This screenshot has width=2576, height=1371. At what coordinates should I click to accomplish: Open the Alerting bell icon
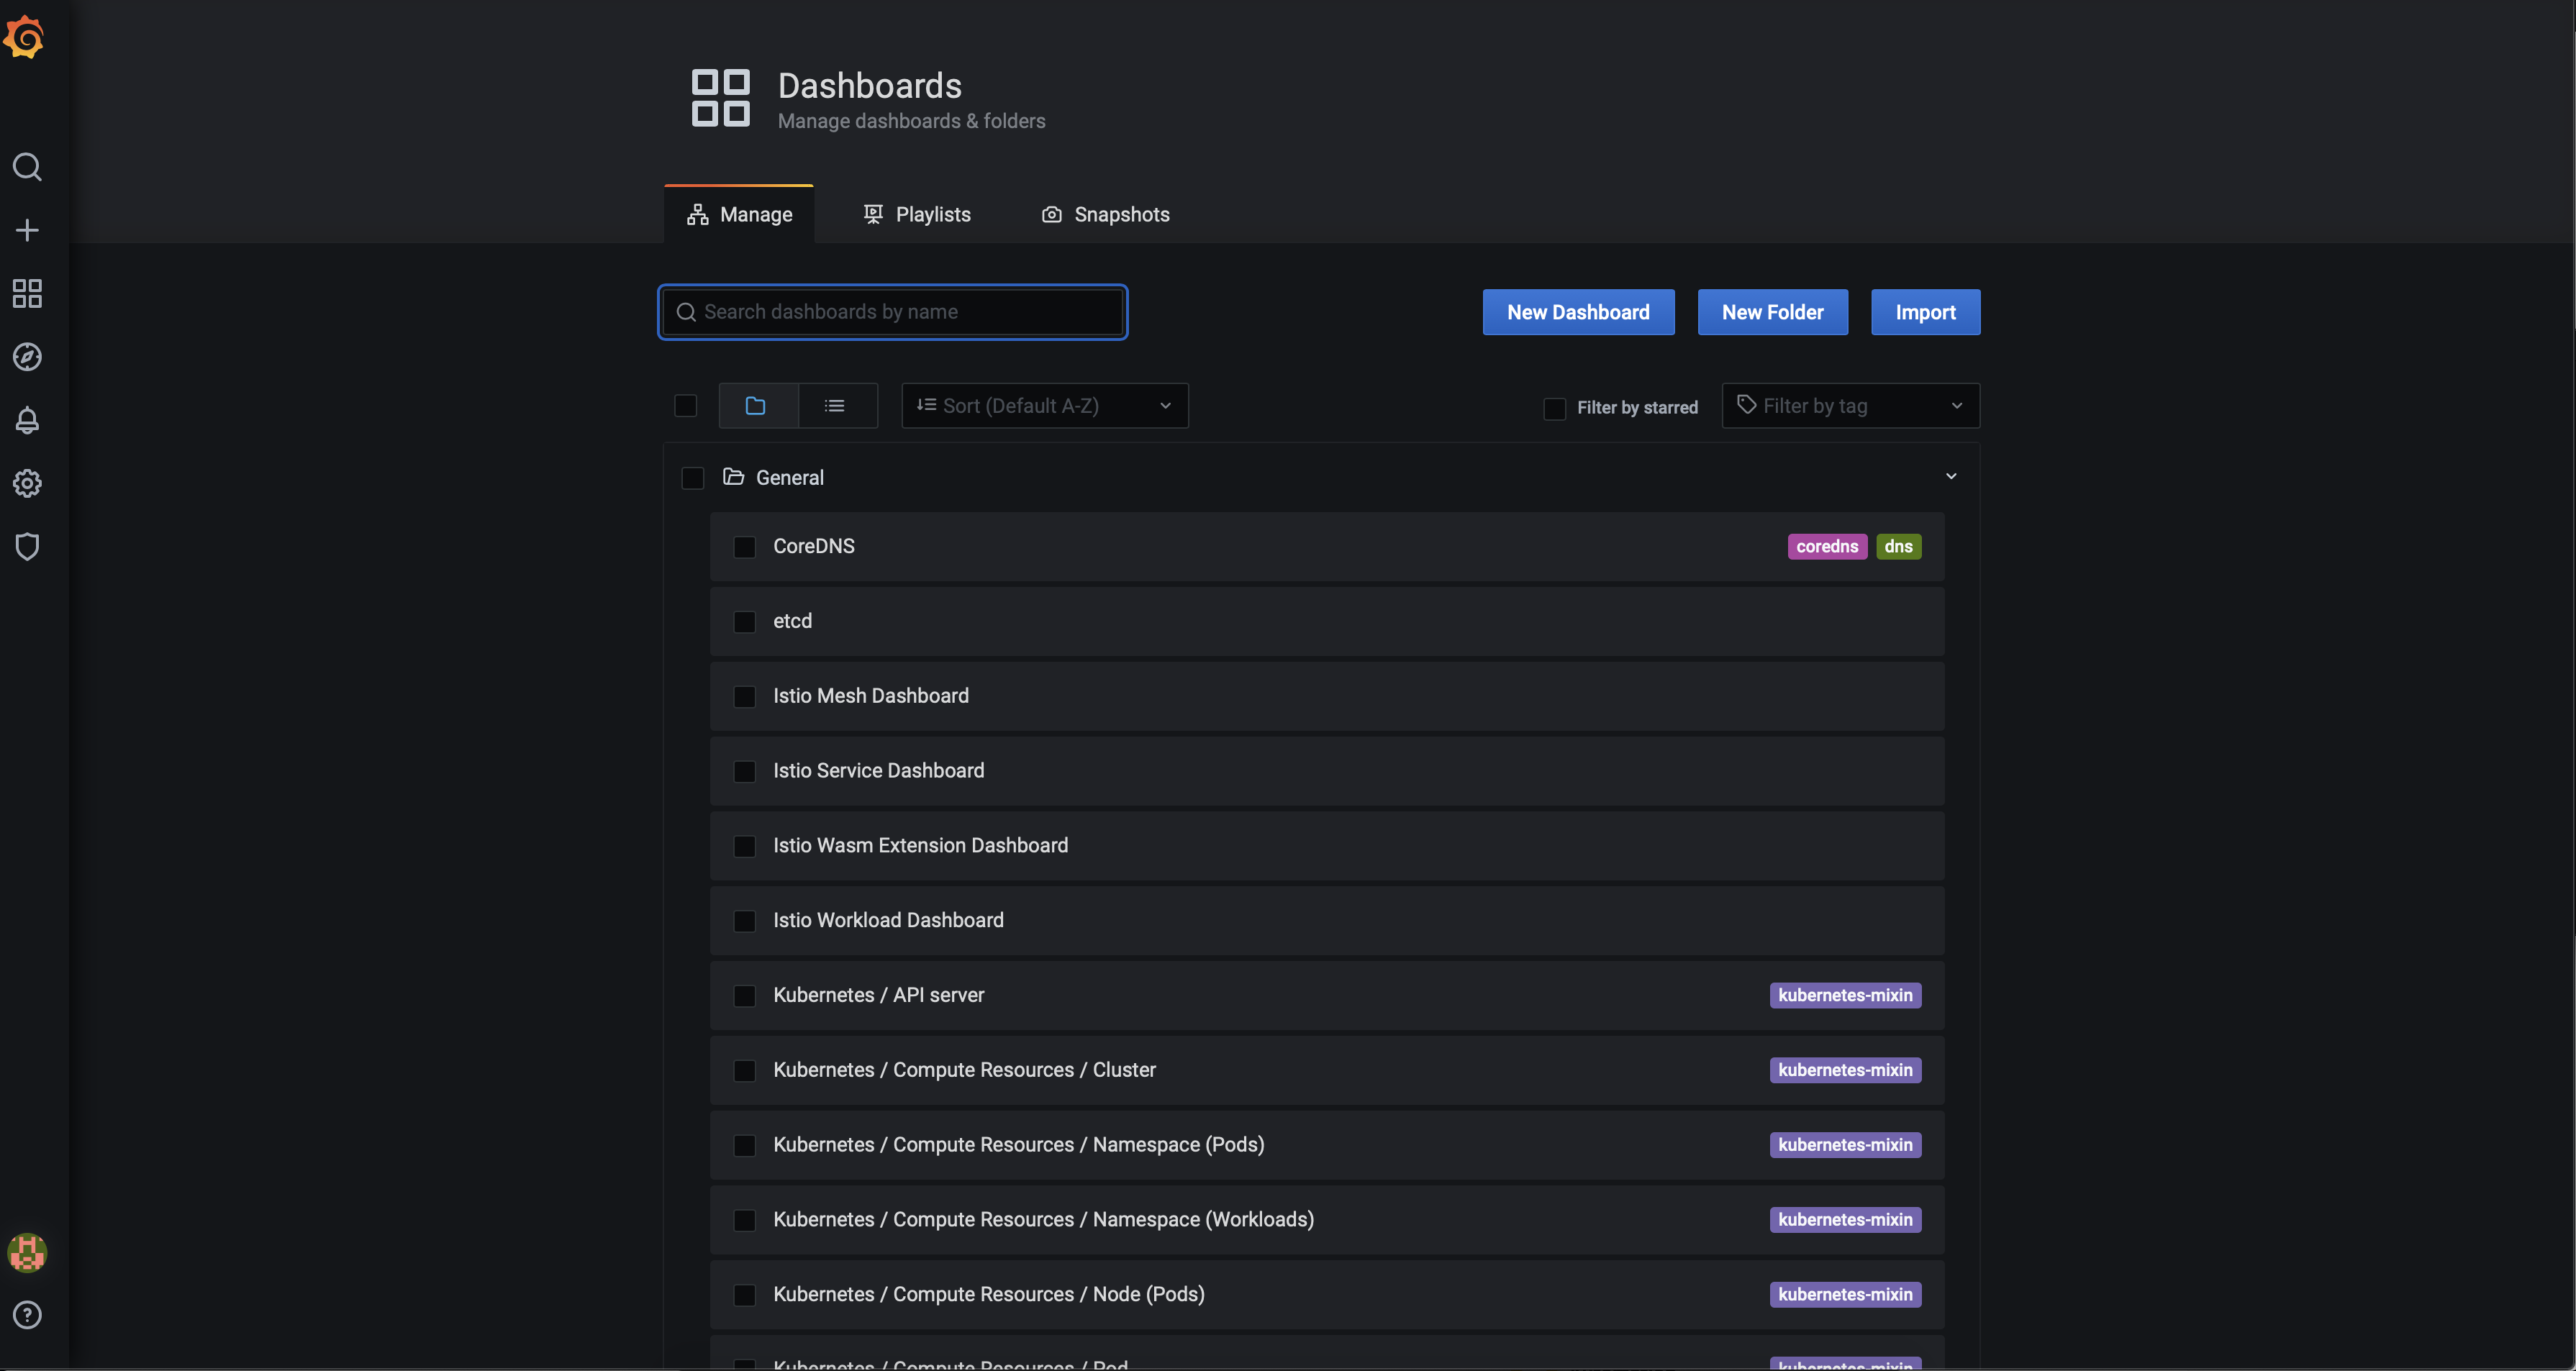click(27, 420)
